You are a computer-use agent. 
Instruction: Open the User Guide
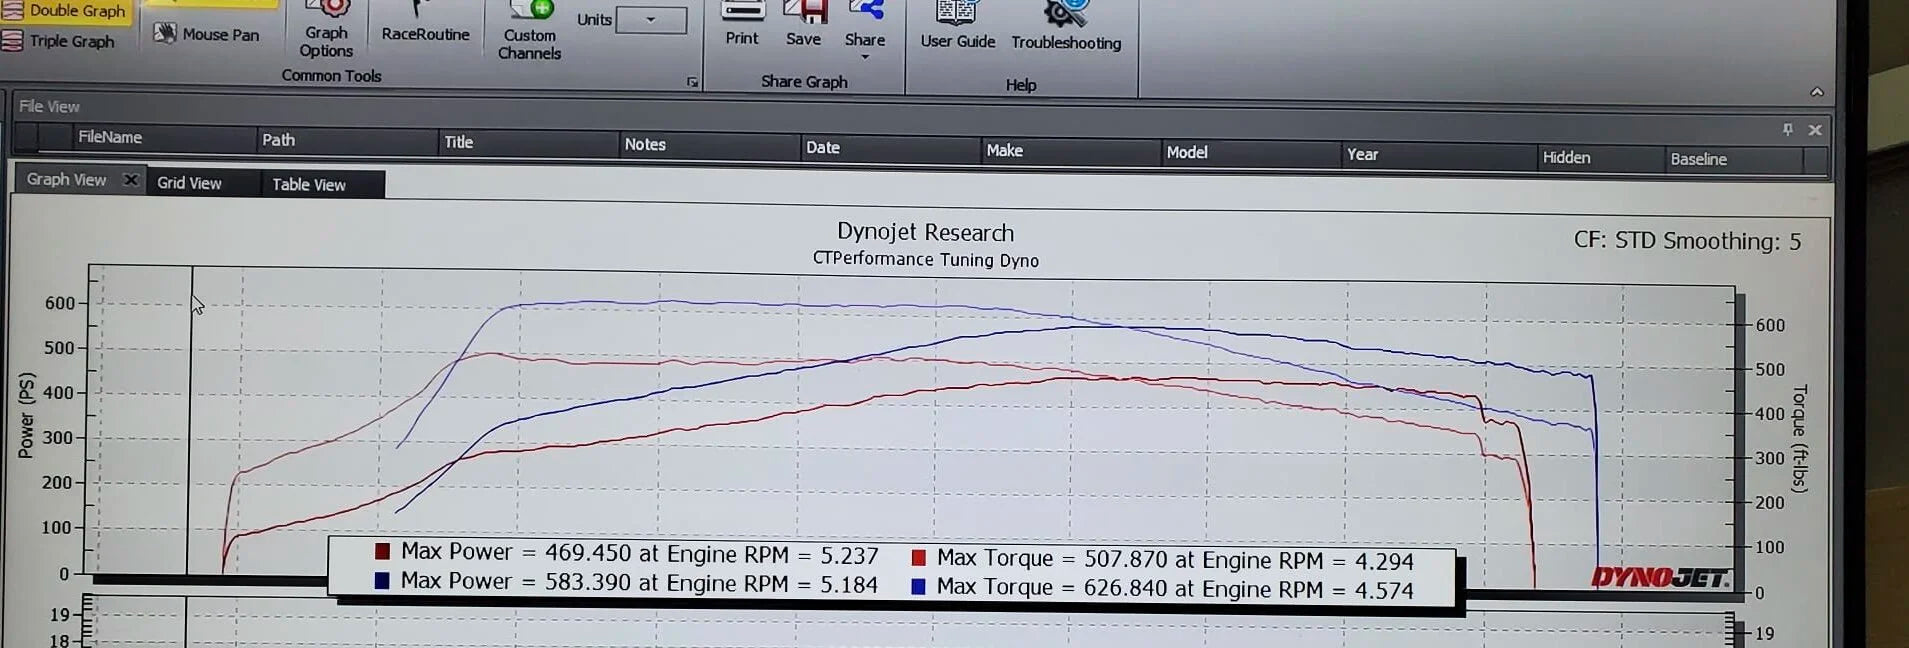coord(957,25)
